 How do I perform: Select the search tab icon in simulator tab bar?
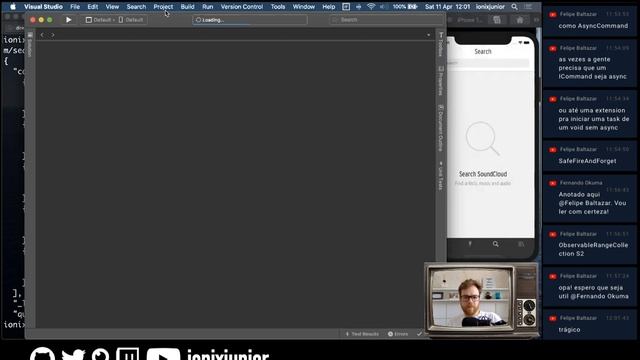click(x=496, y=244)
